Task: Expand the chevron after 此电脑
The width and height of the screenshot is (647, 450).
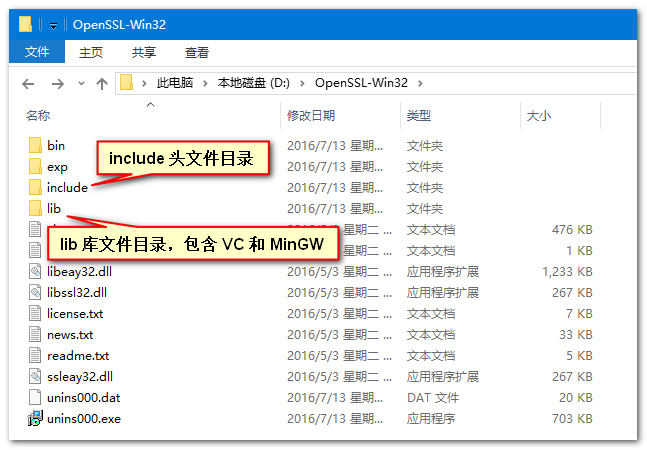Action: tap(205, 83)
